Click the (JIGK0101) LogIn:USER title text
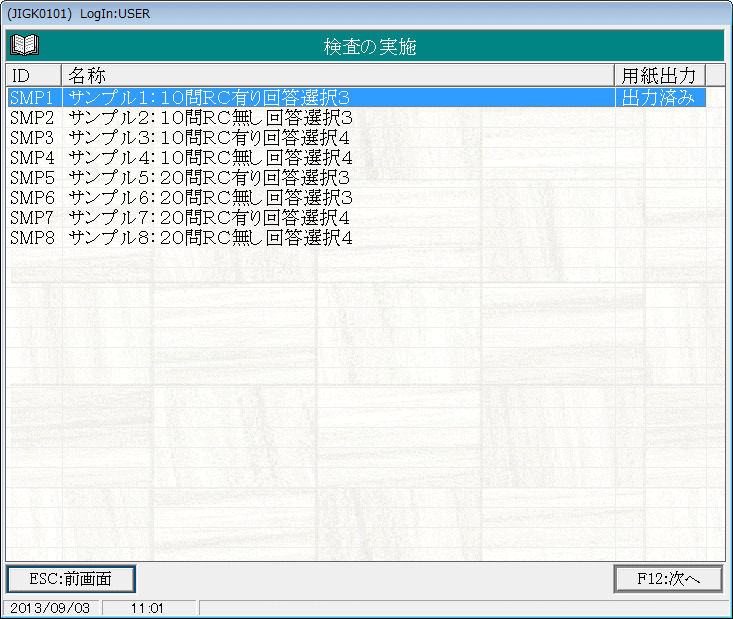The width and height of the screenshot is (733, 619). tap(79, 14)
